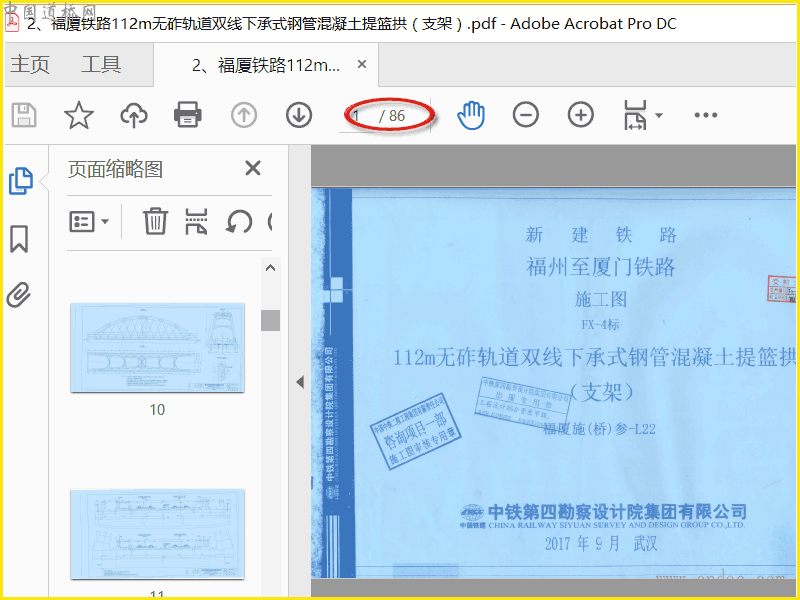This screenshot has height=600, width=800.
Task: Open the thumbnail options menu
Action: coord(89,222)
